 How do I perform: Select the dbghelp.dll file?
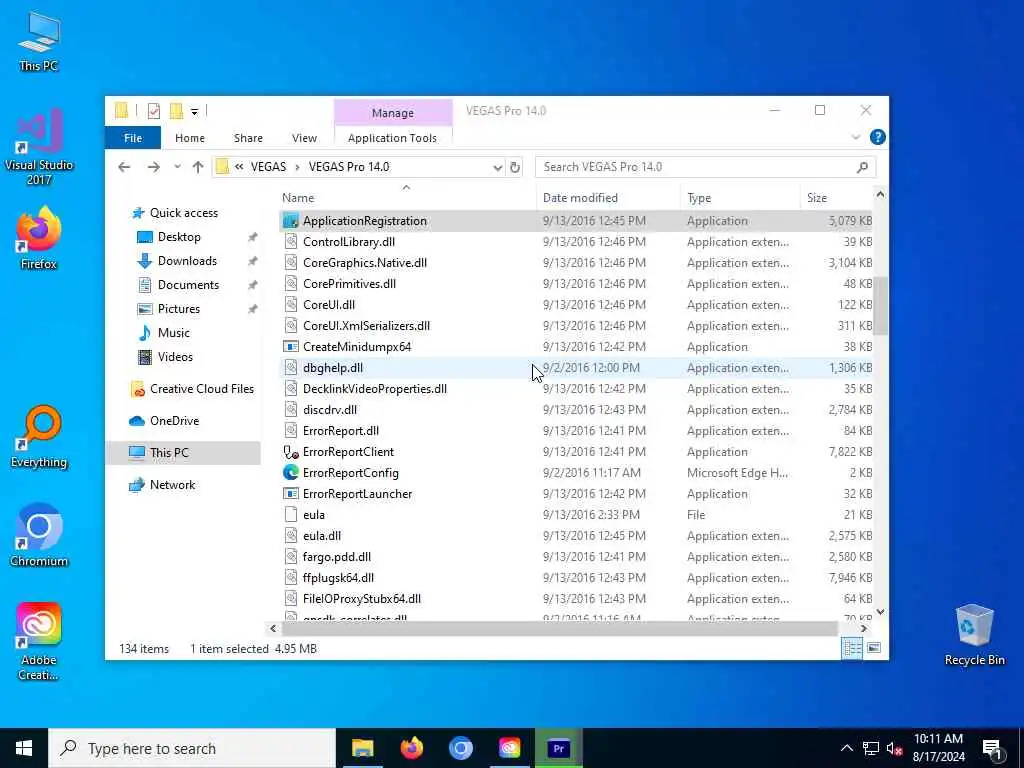[575, 368]
